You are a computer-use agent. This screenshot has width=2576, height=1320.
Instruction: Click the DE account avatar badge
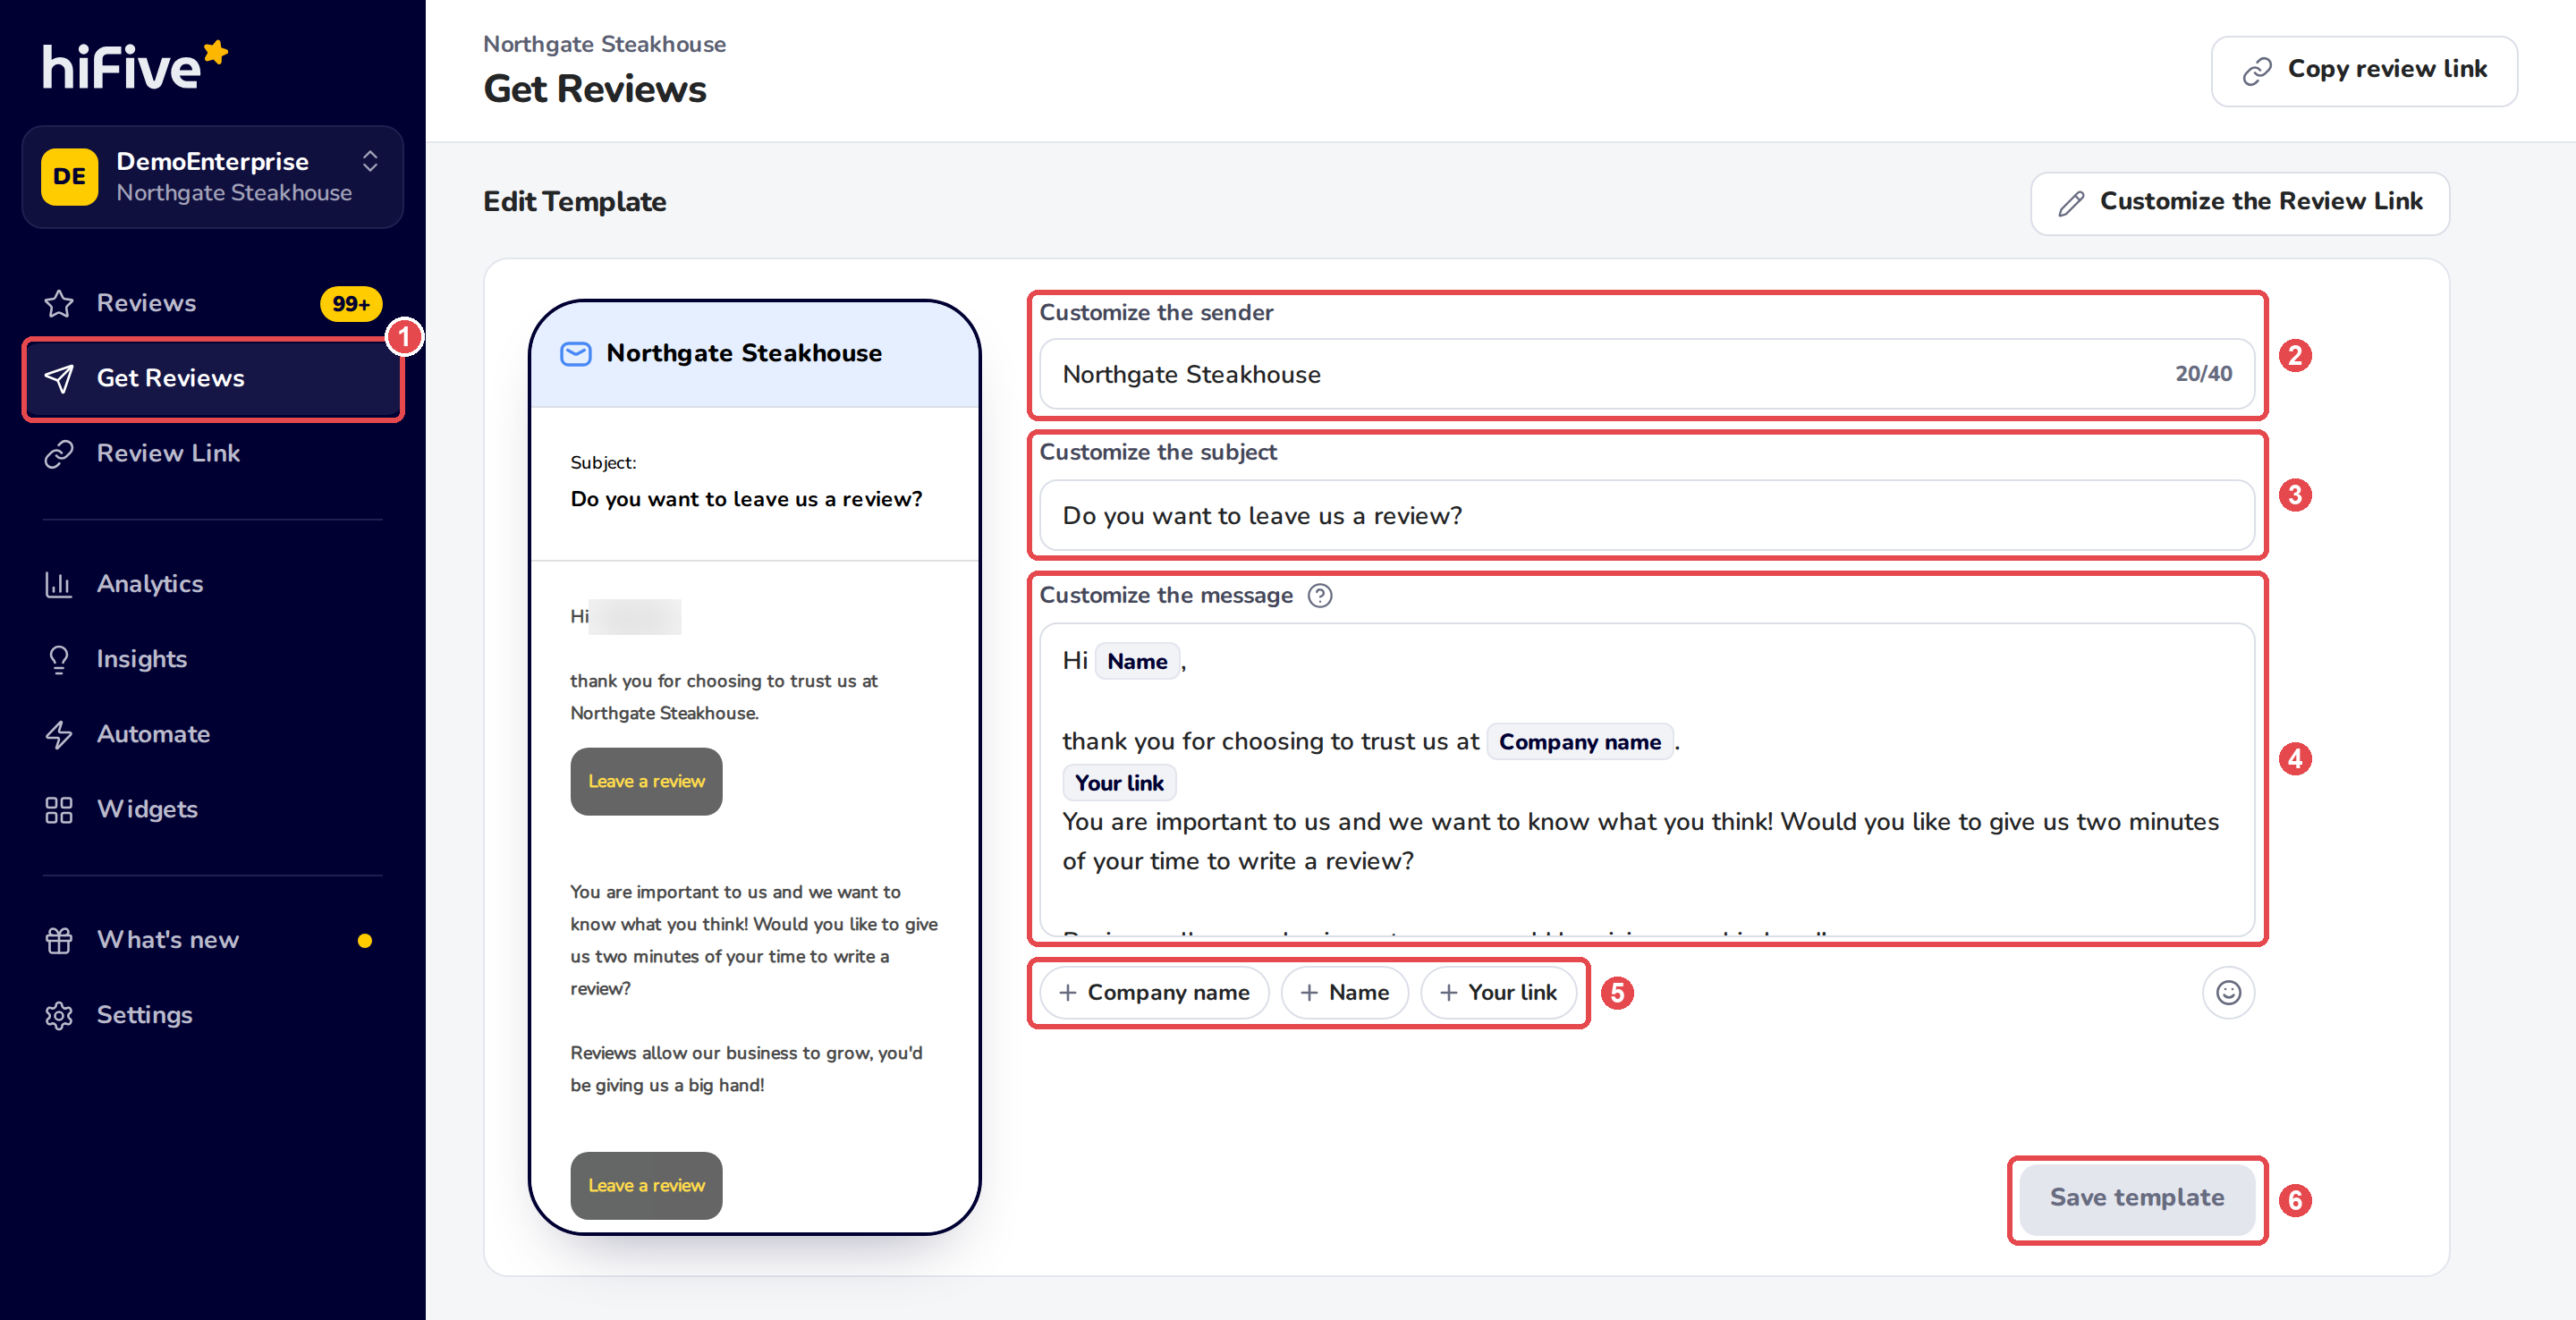tap(69, 177)
